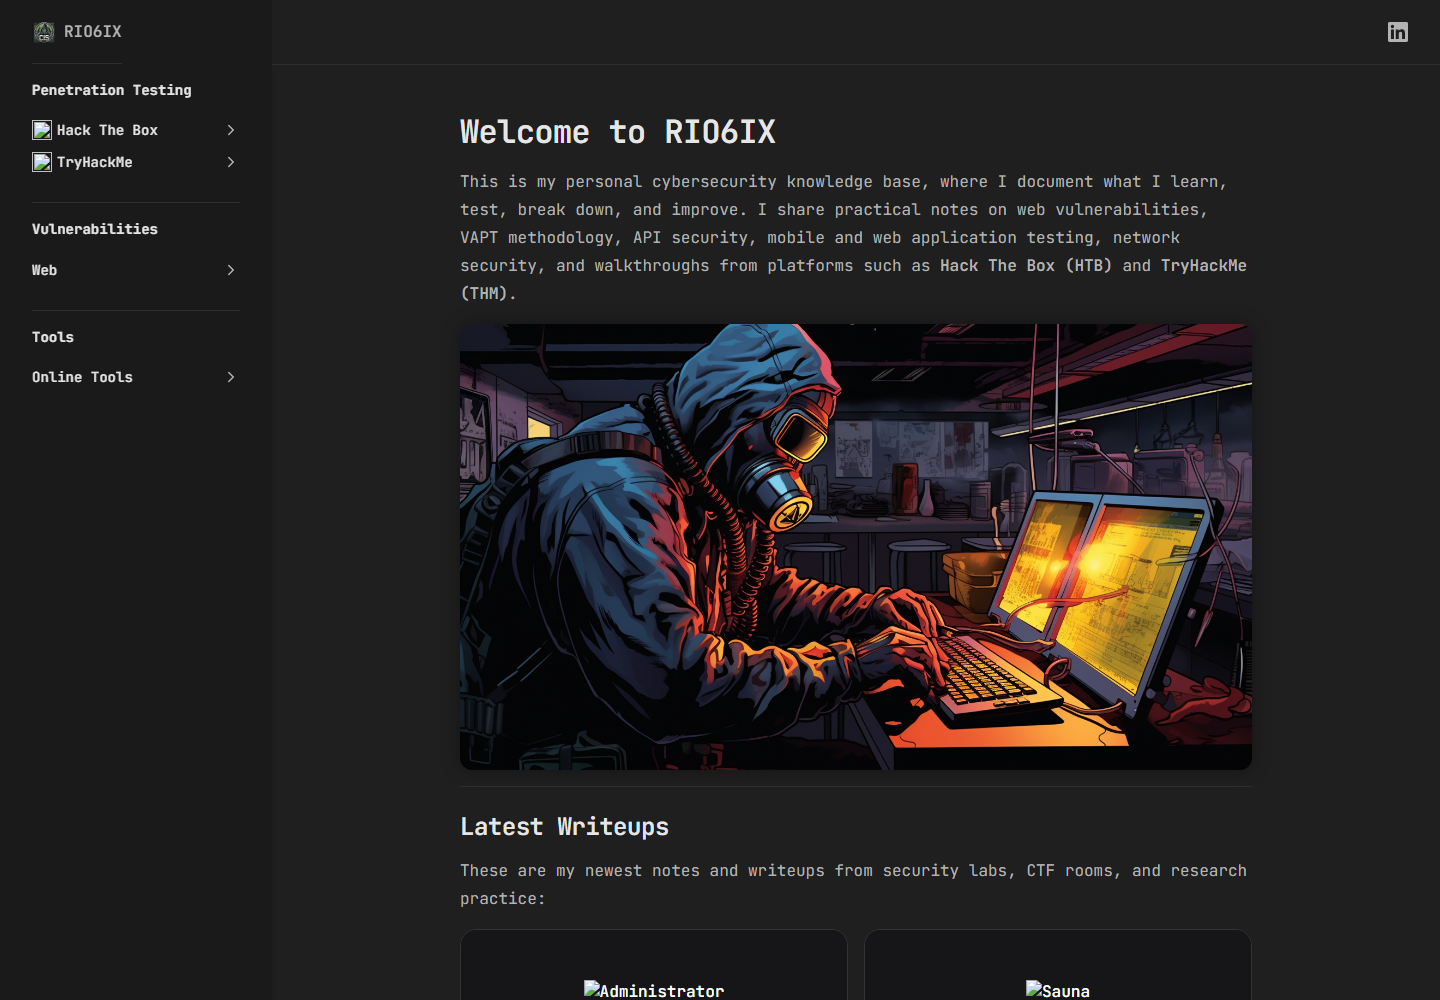The image size is (1440, 1000).
Task: Click the Tools section label
Action: [x=53, y=337]
